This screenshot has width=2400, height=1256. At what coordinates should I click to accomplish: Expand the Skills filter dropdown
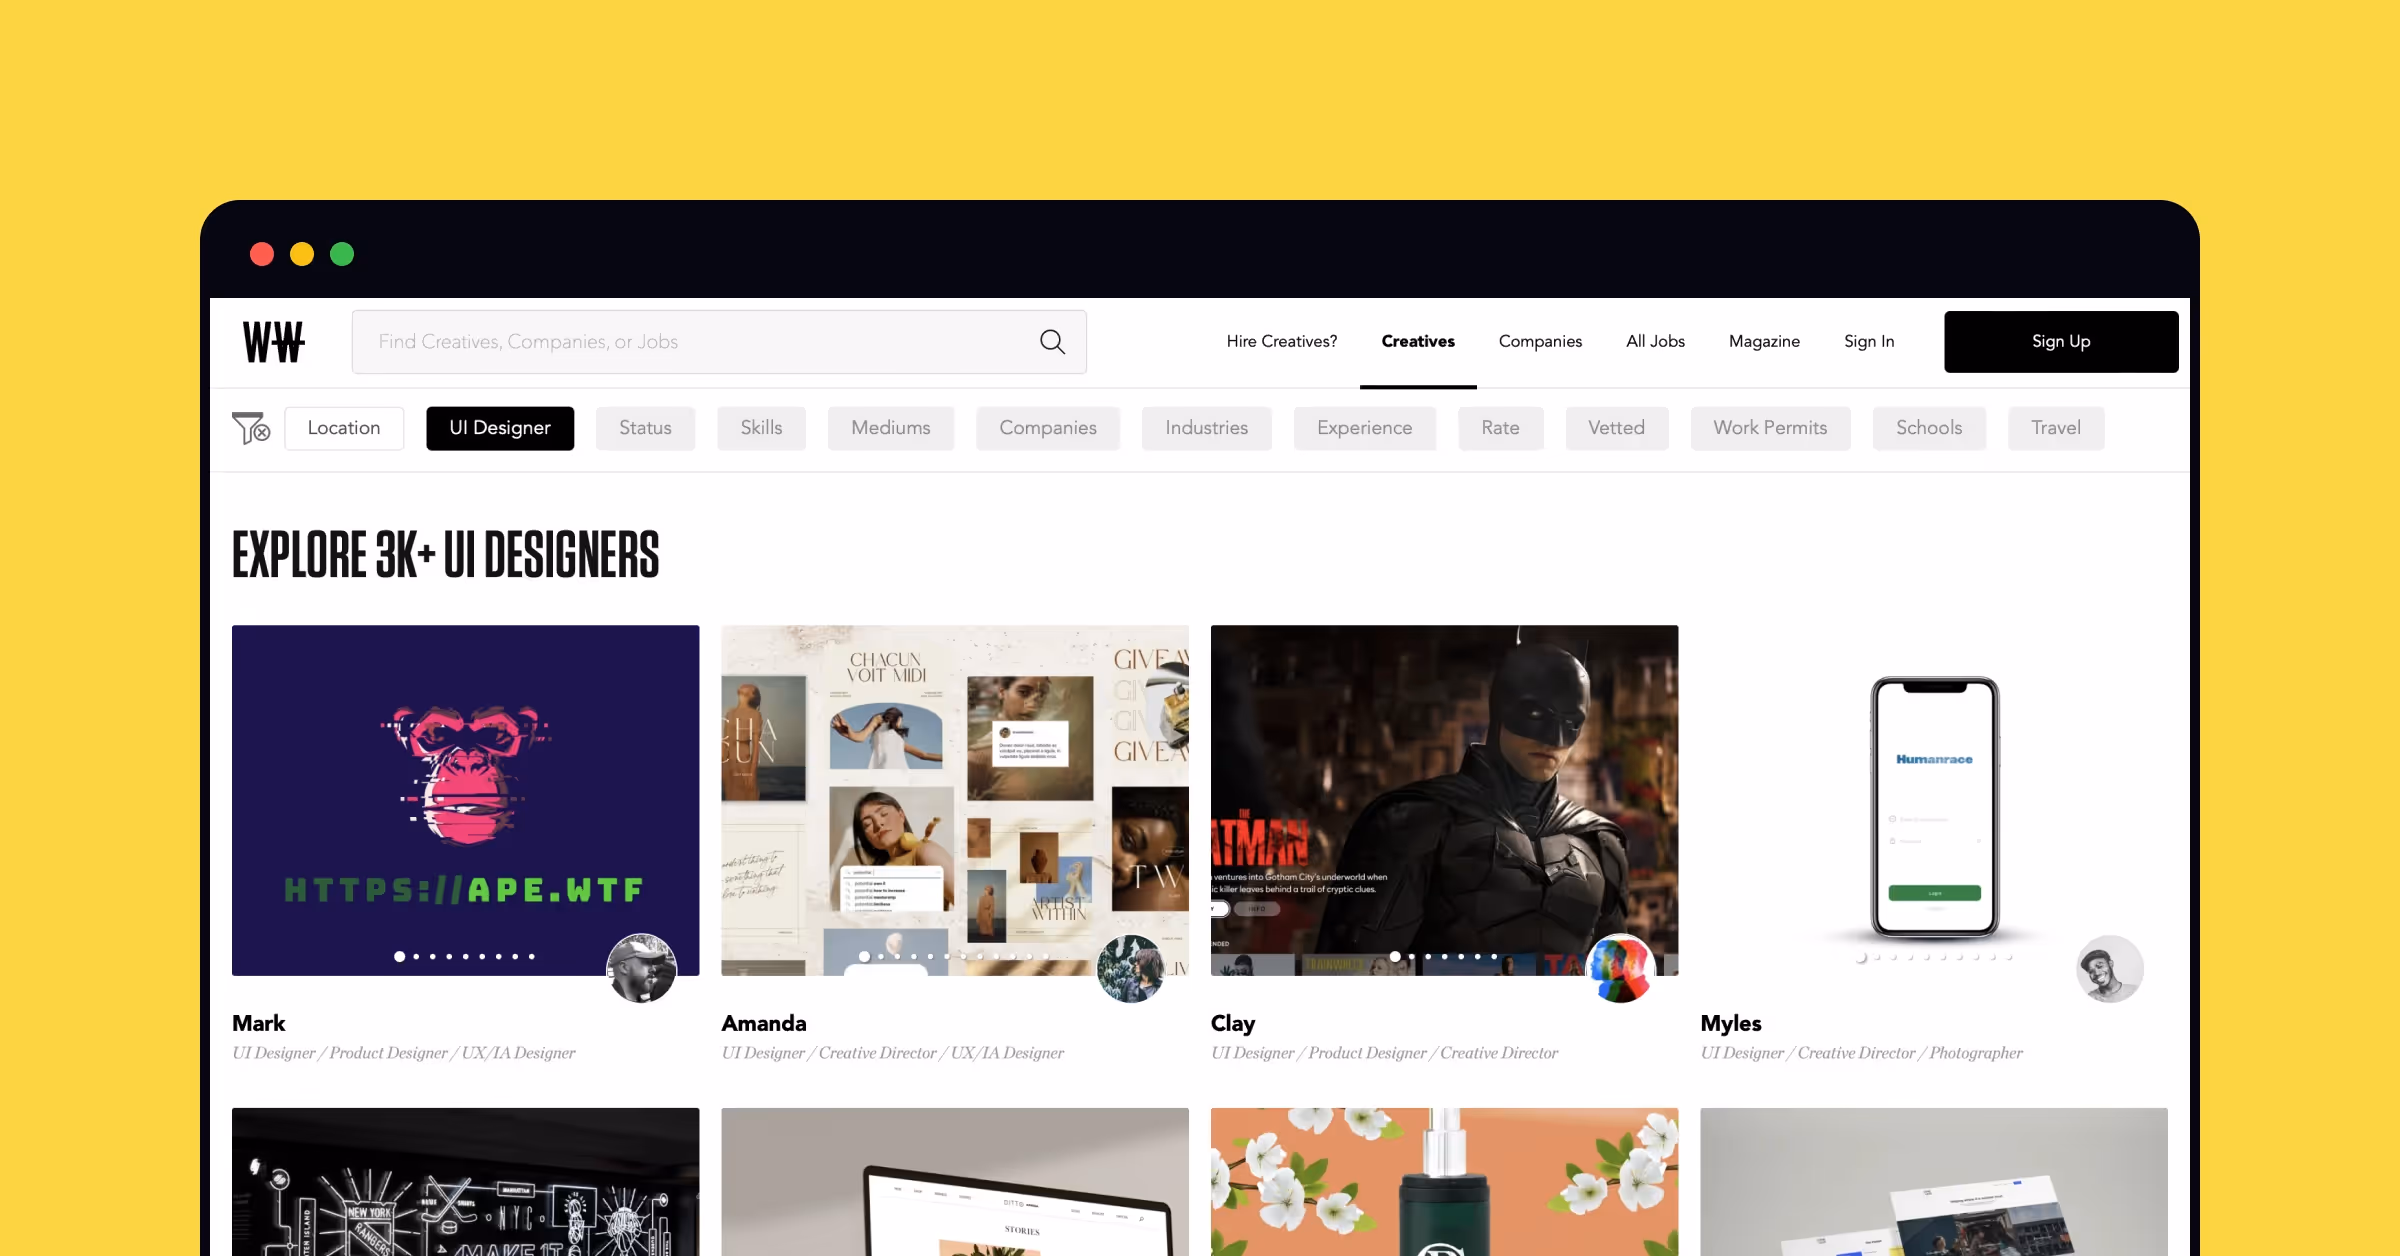coord(761,428)
